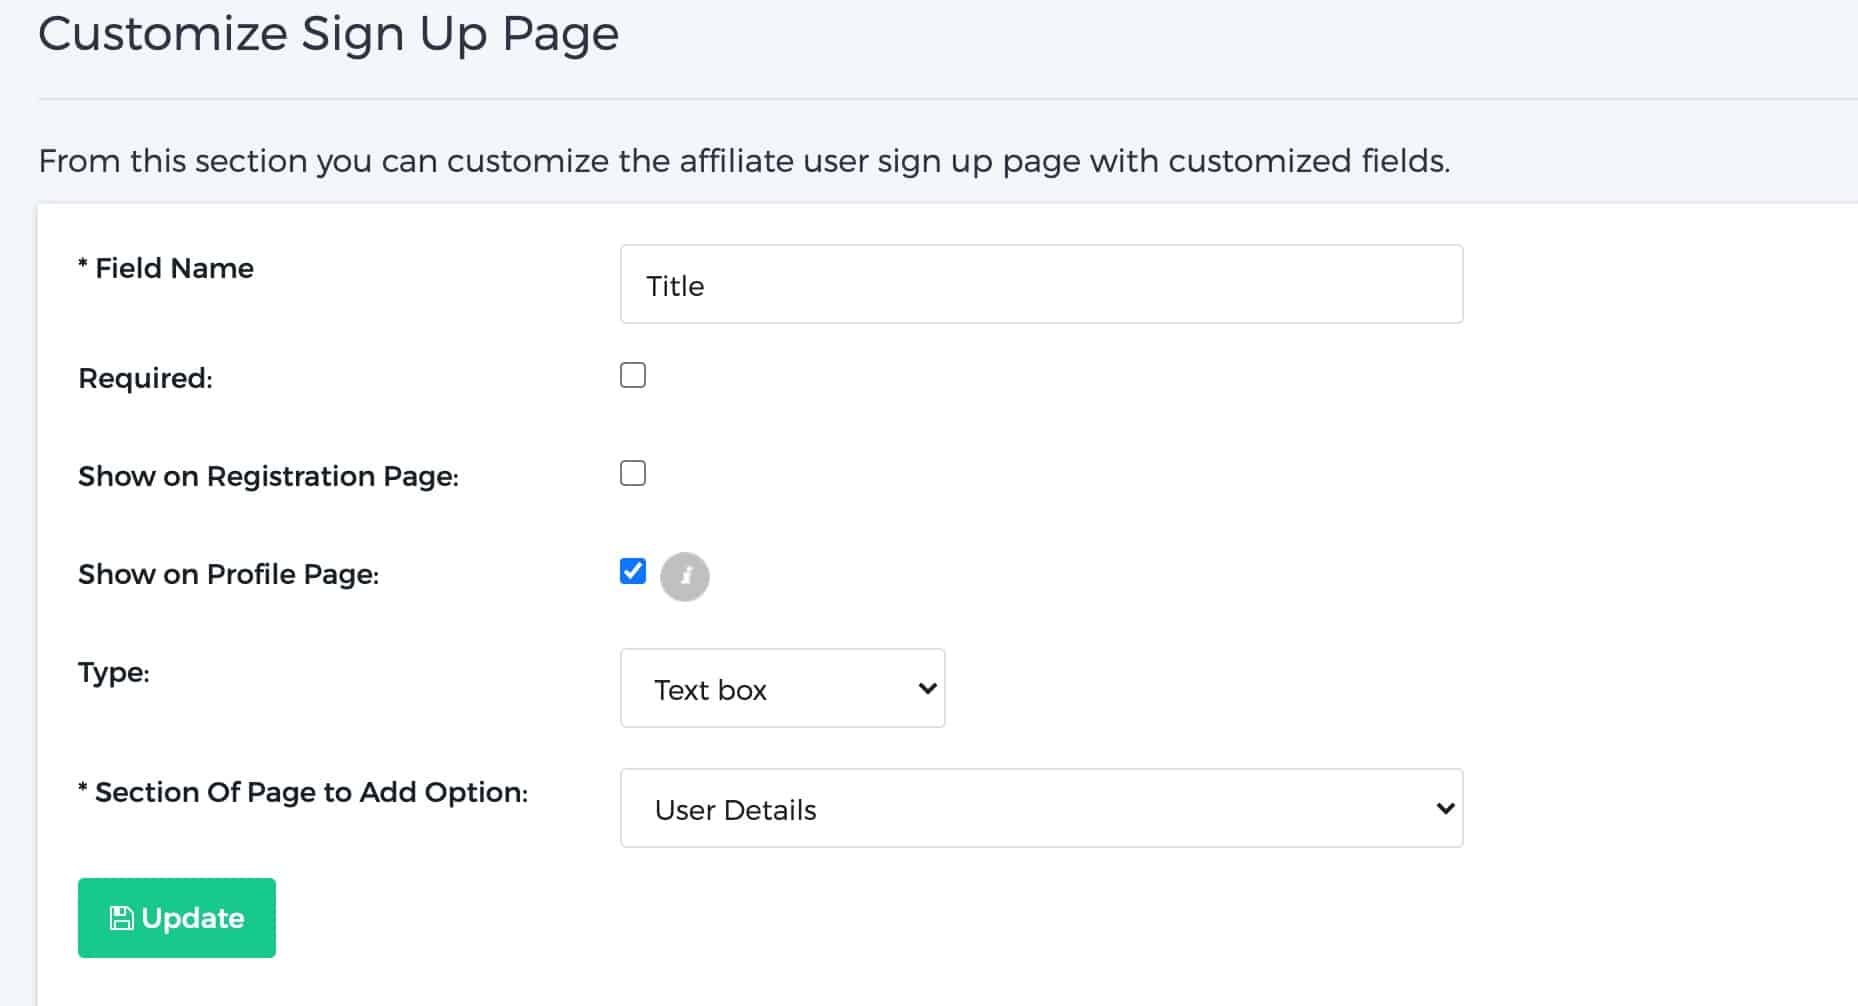Image resolution: width=1858 pixels, height=1006 pixels.
Task: Uncheck the Show on Profile Page checkbox
Action: click(633, 571)
